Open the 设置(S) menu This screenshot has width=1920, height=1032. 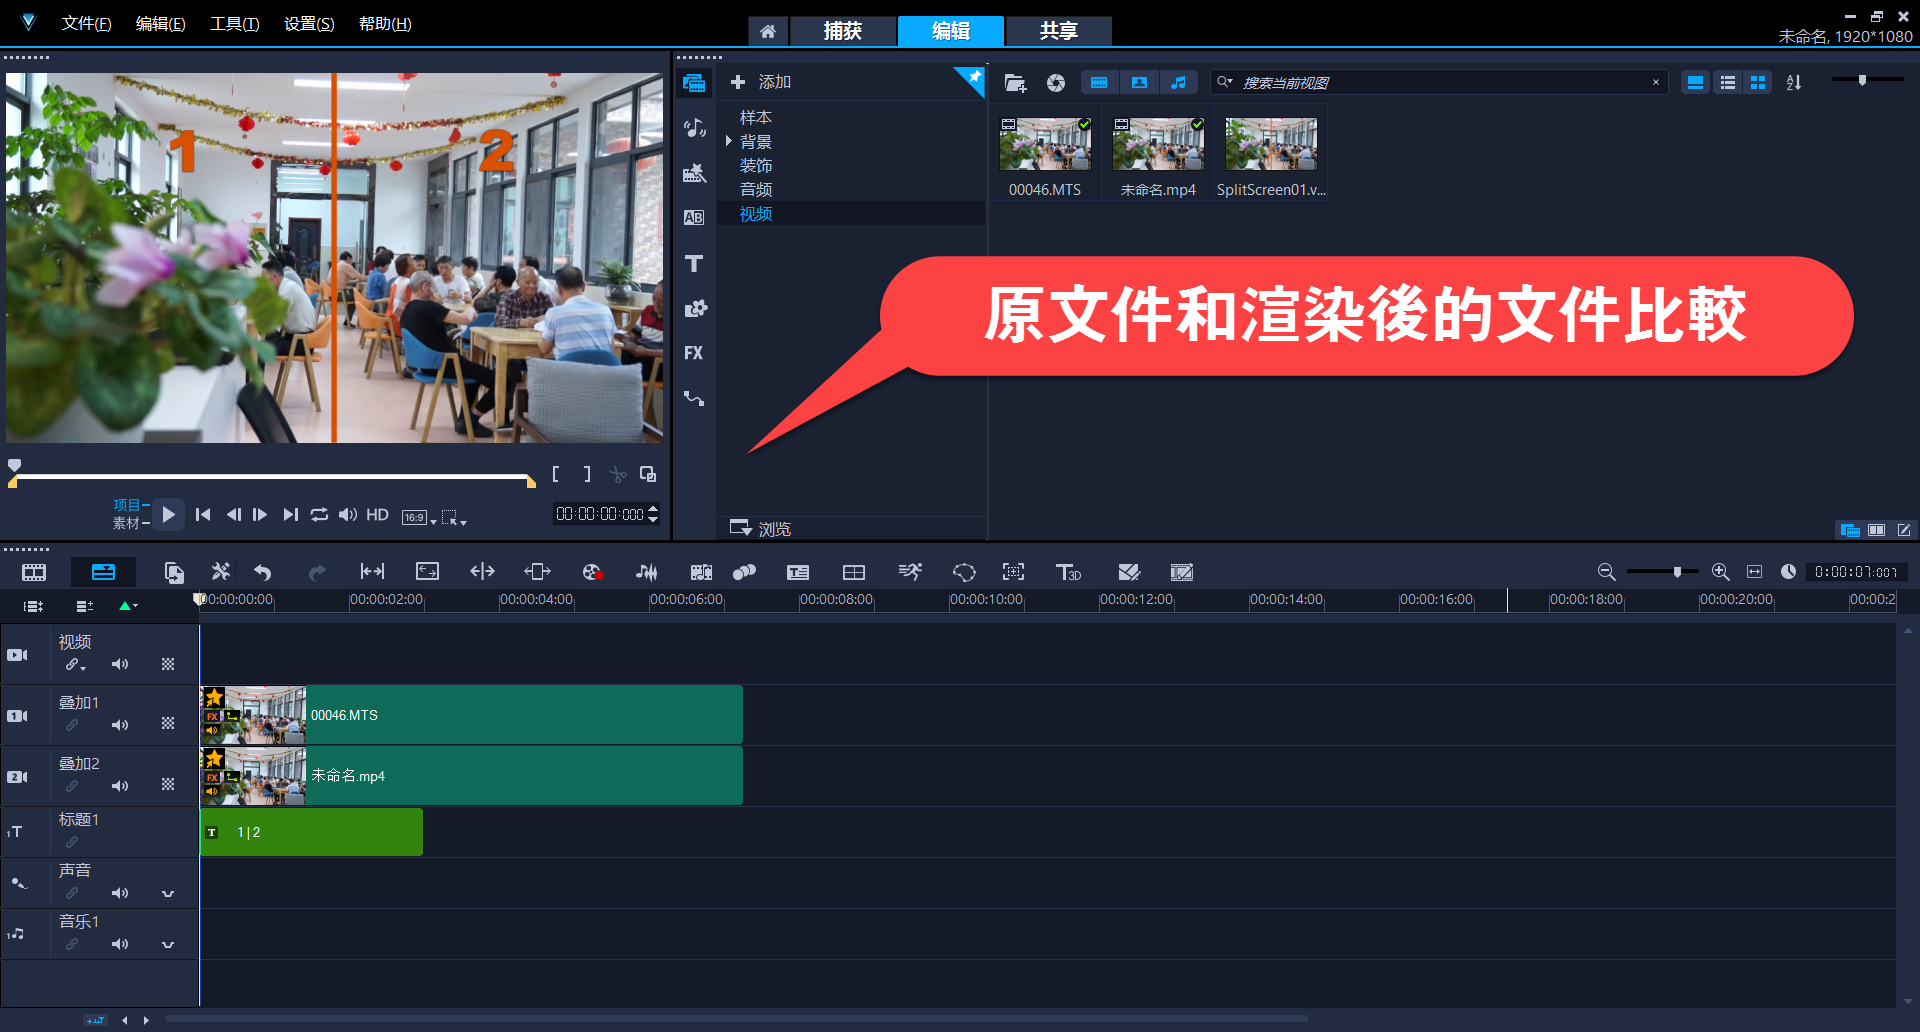coord(309,23)
